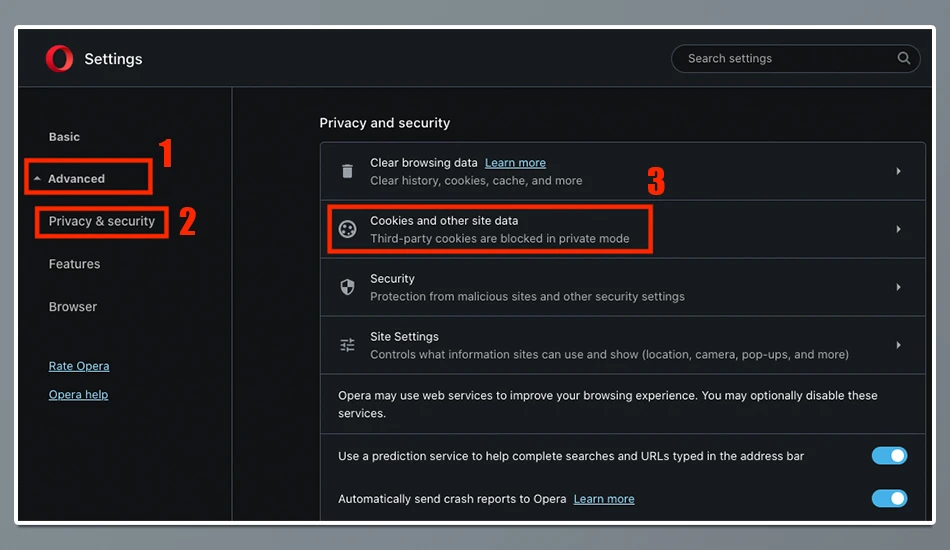Expand the Site Settings row arrow
This screenshot has width=950, height=550.
(x=899, y=345)
